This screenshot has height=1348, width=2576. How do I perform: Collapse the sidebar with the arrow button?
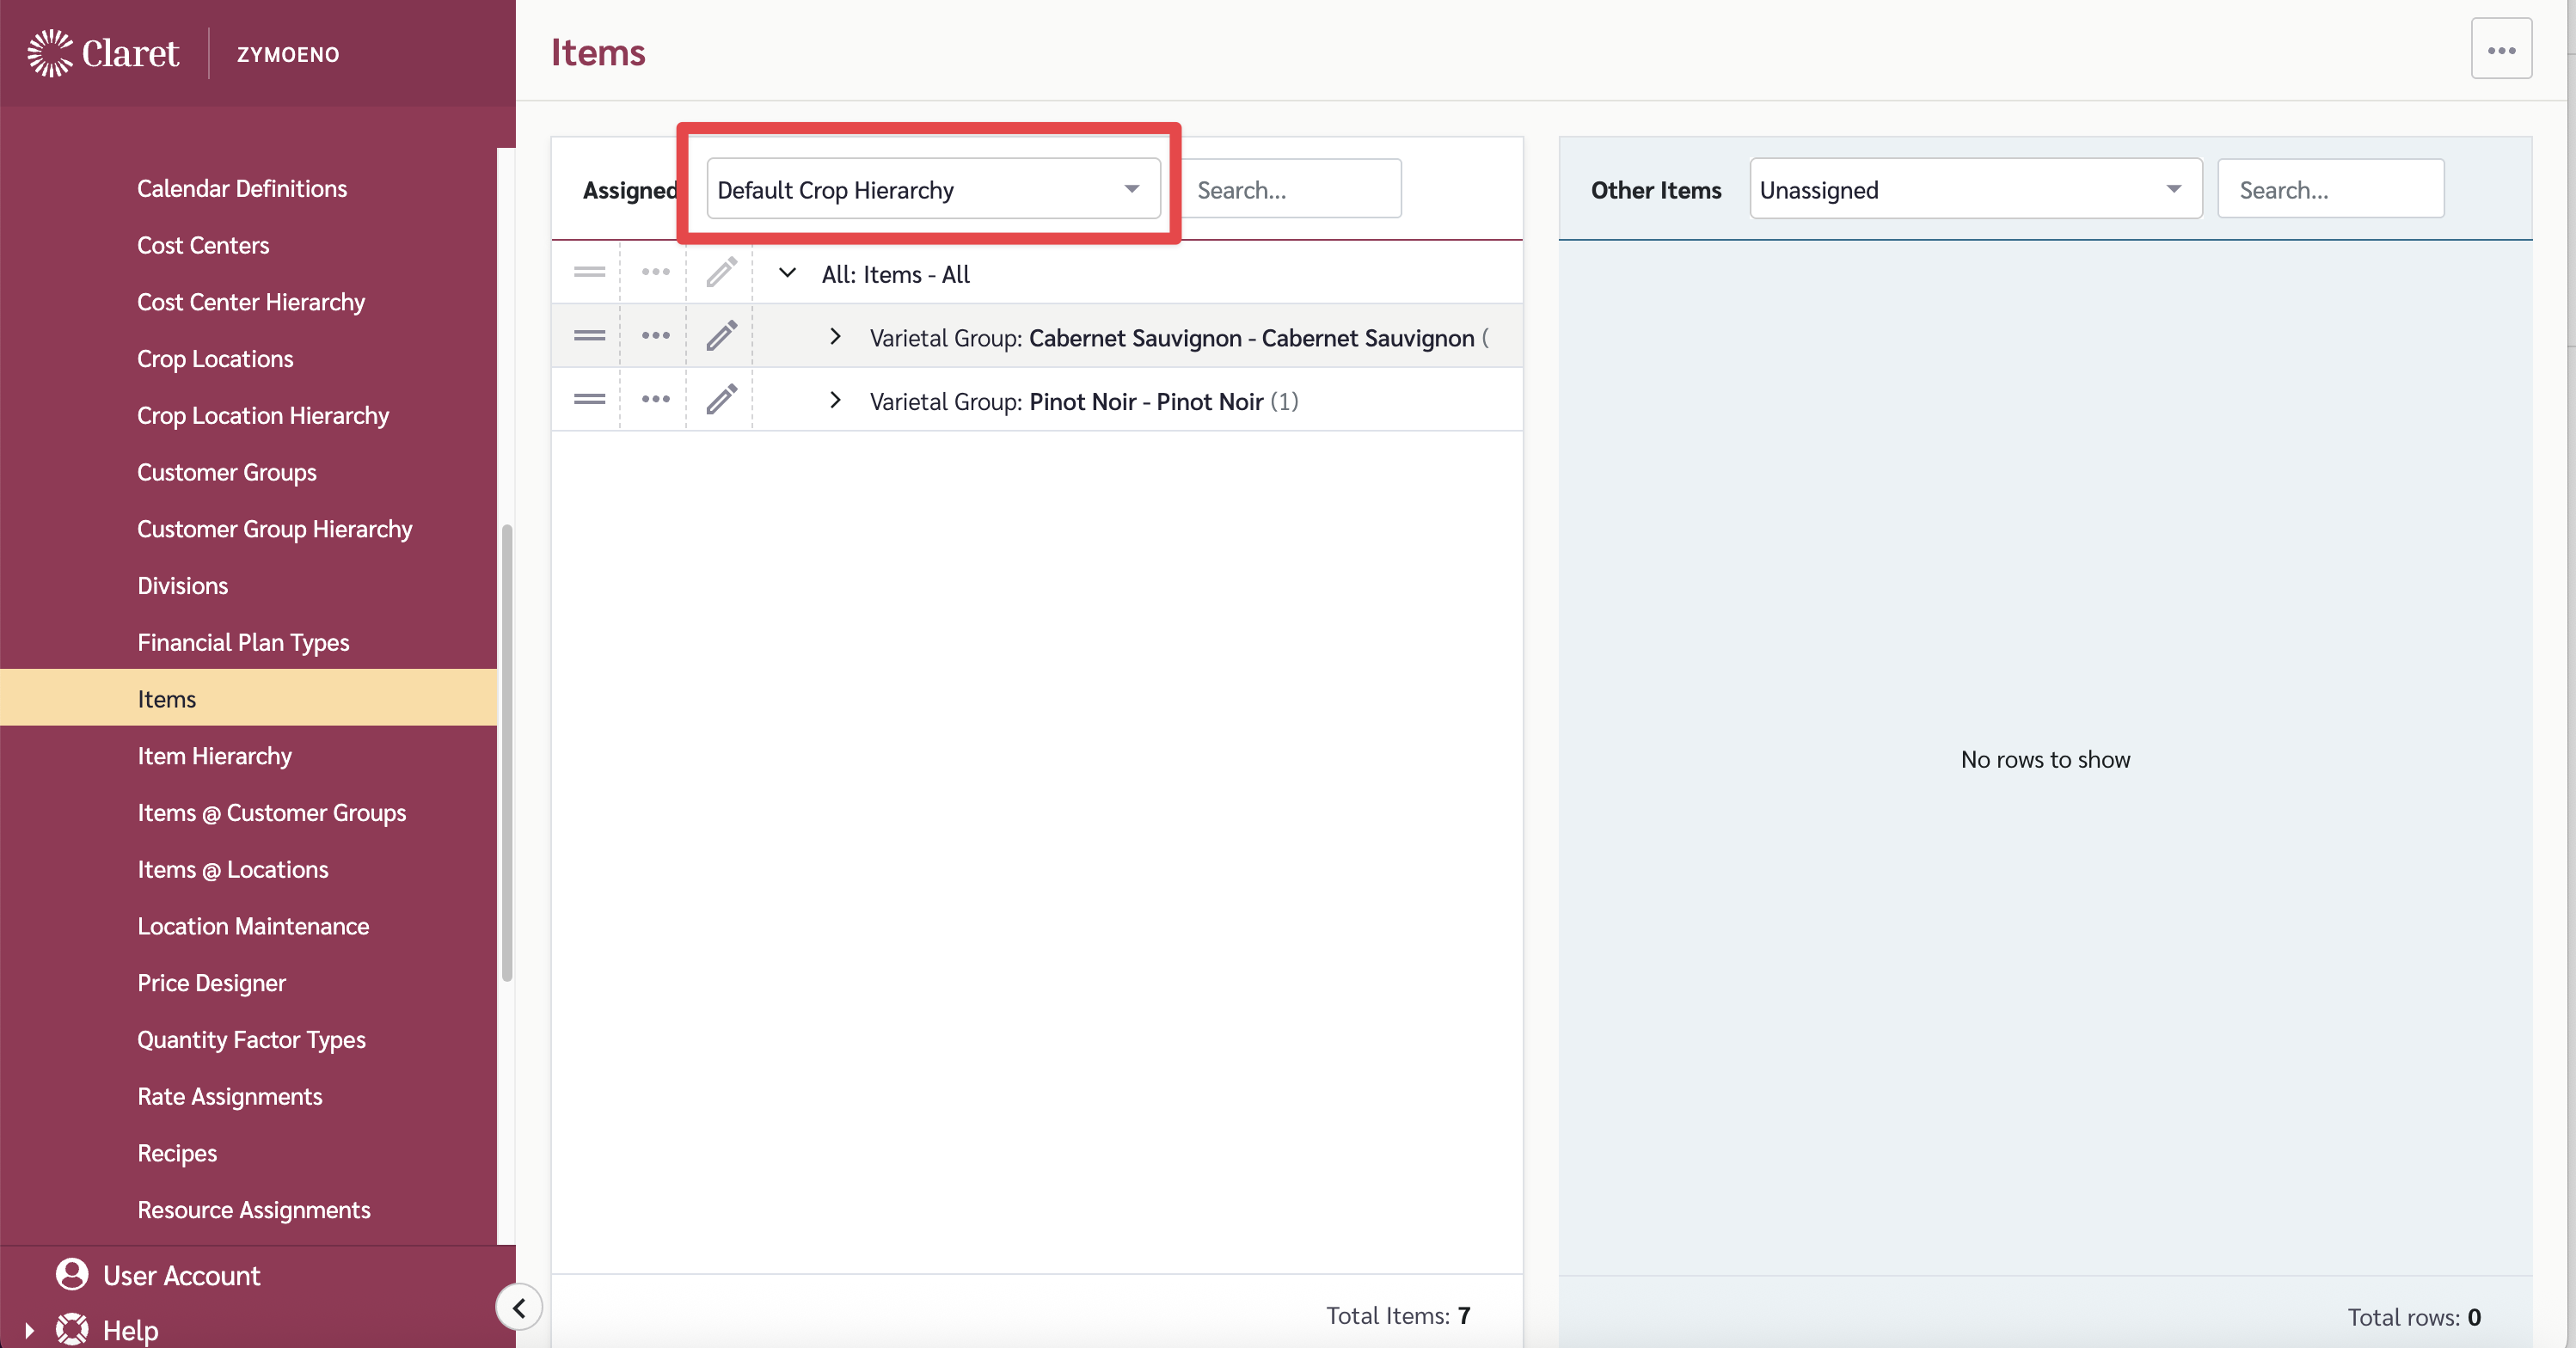tap(519, 1307)
